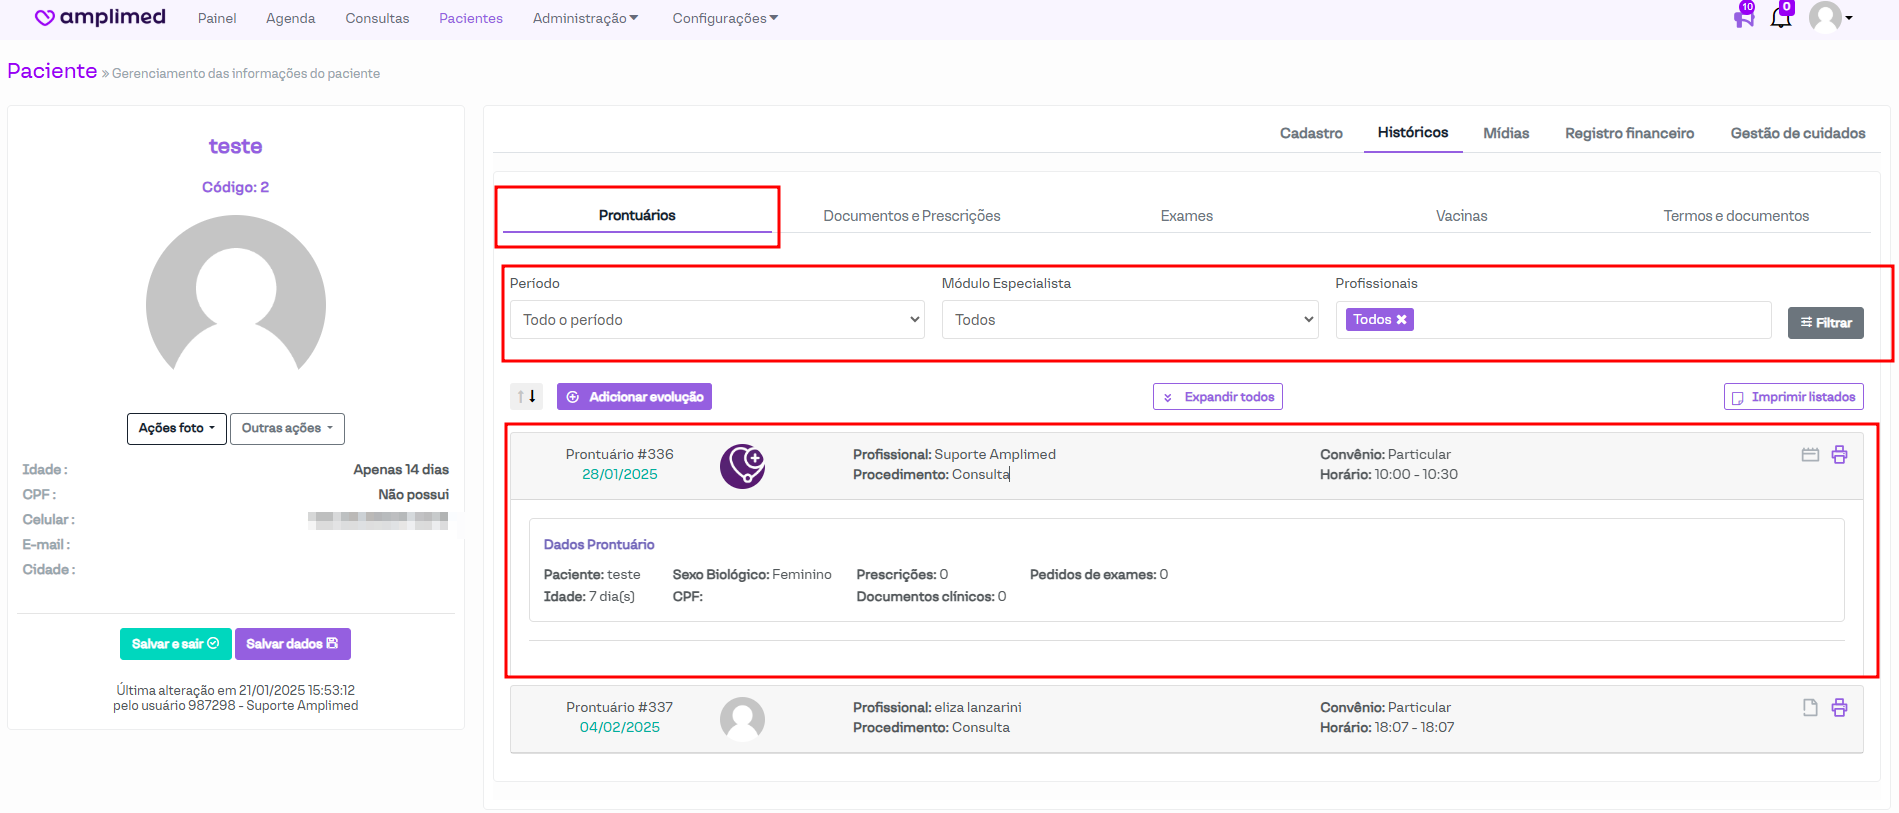Viewport: 1899px width, 813px height.
Task: Open the Módulo Especialista dropdown
Action: (x=1130, y=320)
